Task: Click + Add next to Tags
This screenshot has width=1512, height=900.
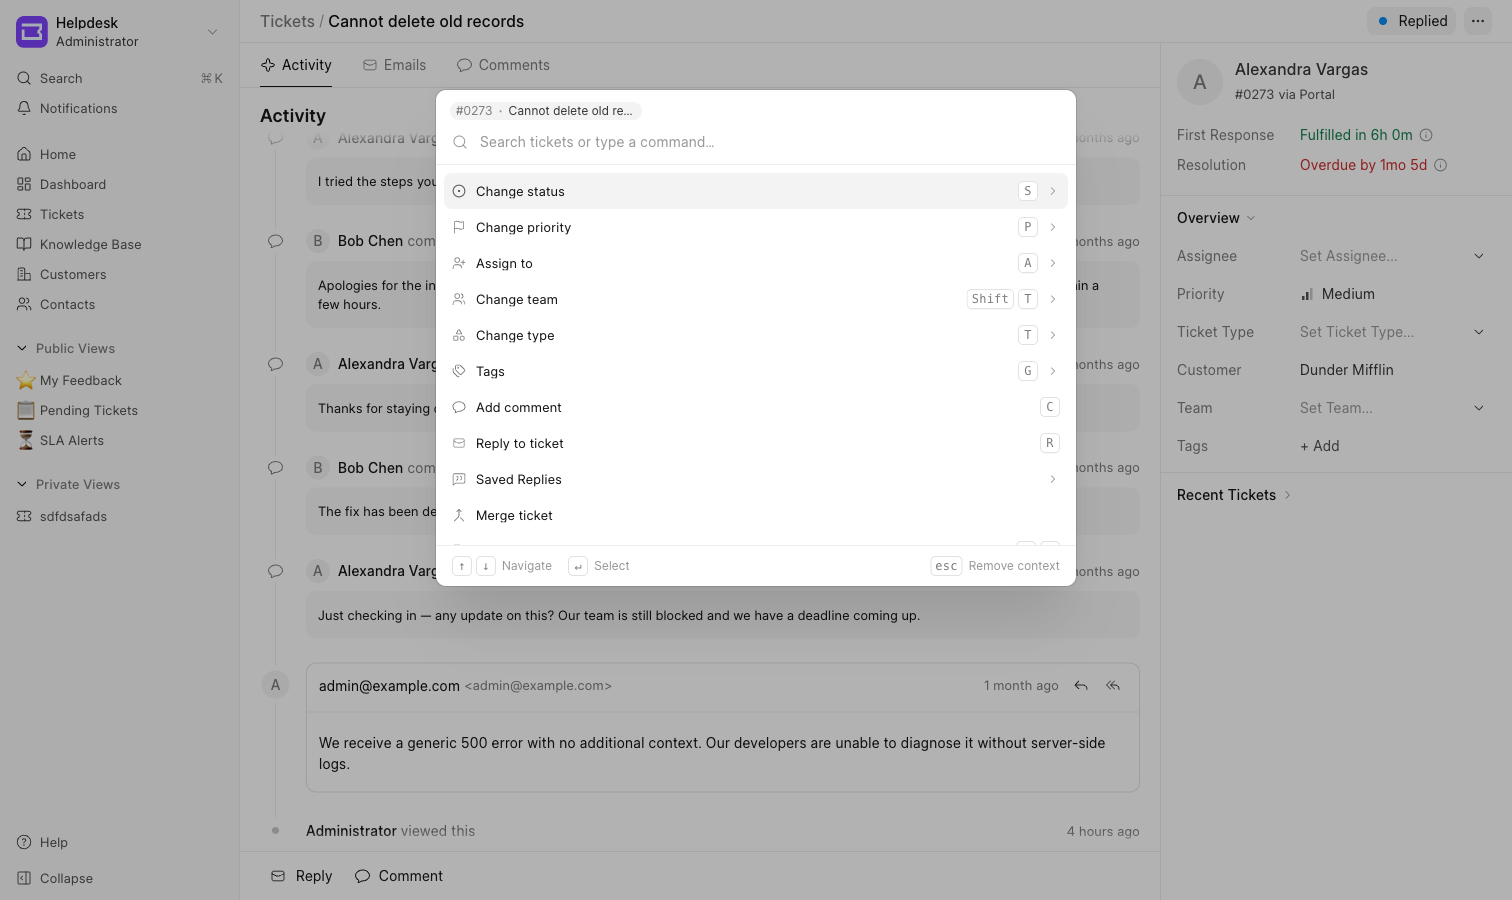Action: (1319, 446)
